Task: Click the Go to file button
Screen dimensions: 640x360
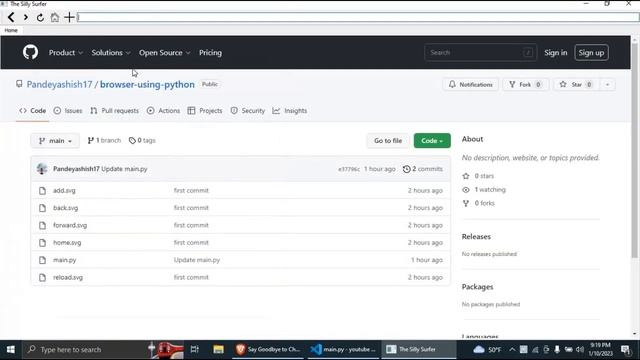Action: click(x=388, y=141)
